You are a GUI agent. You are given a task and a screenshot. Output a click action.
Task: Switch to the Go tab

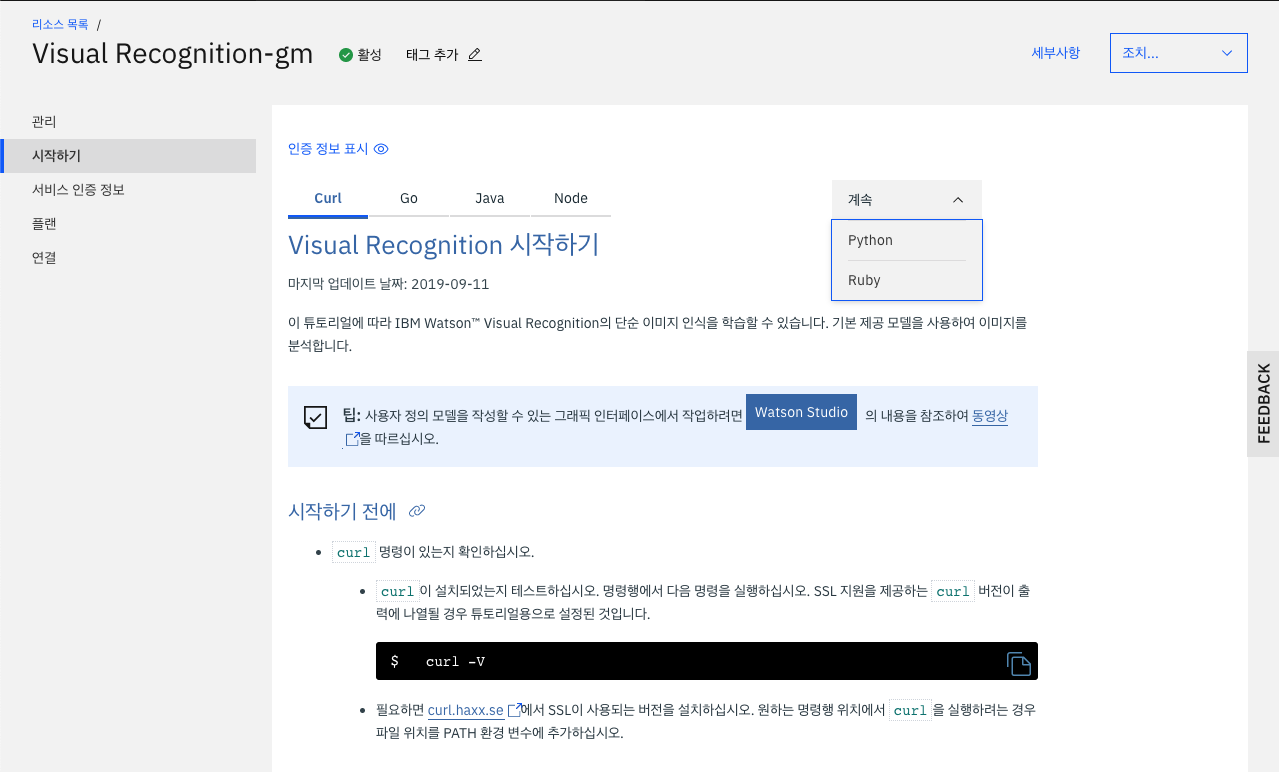point(409,198)
